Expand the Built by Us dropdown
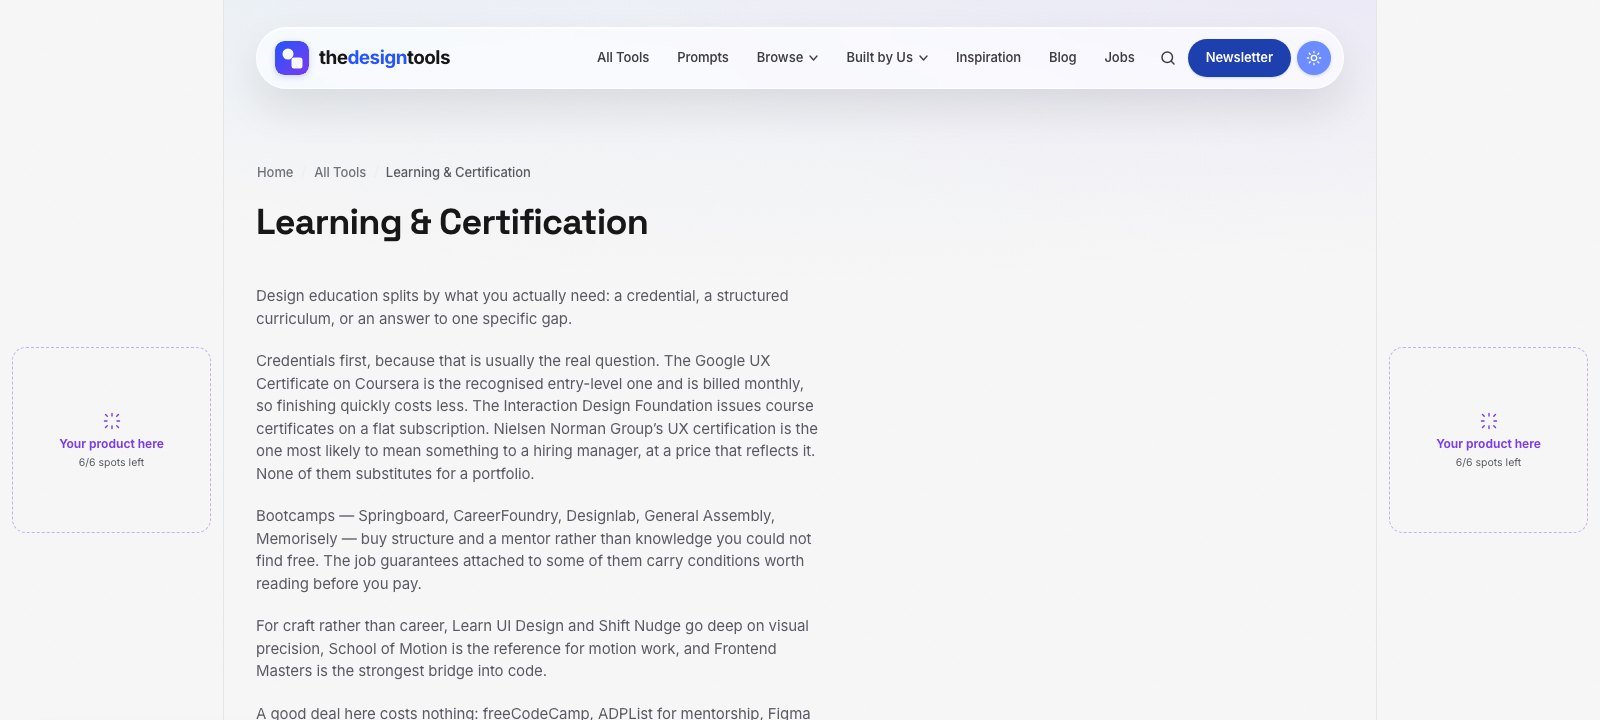 coord(887,58)
